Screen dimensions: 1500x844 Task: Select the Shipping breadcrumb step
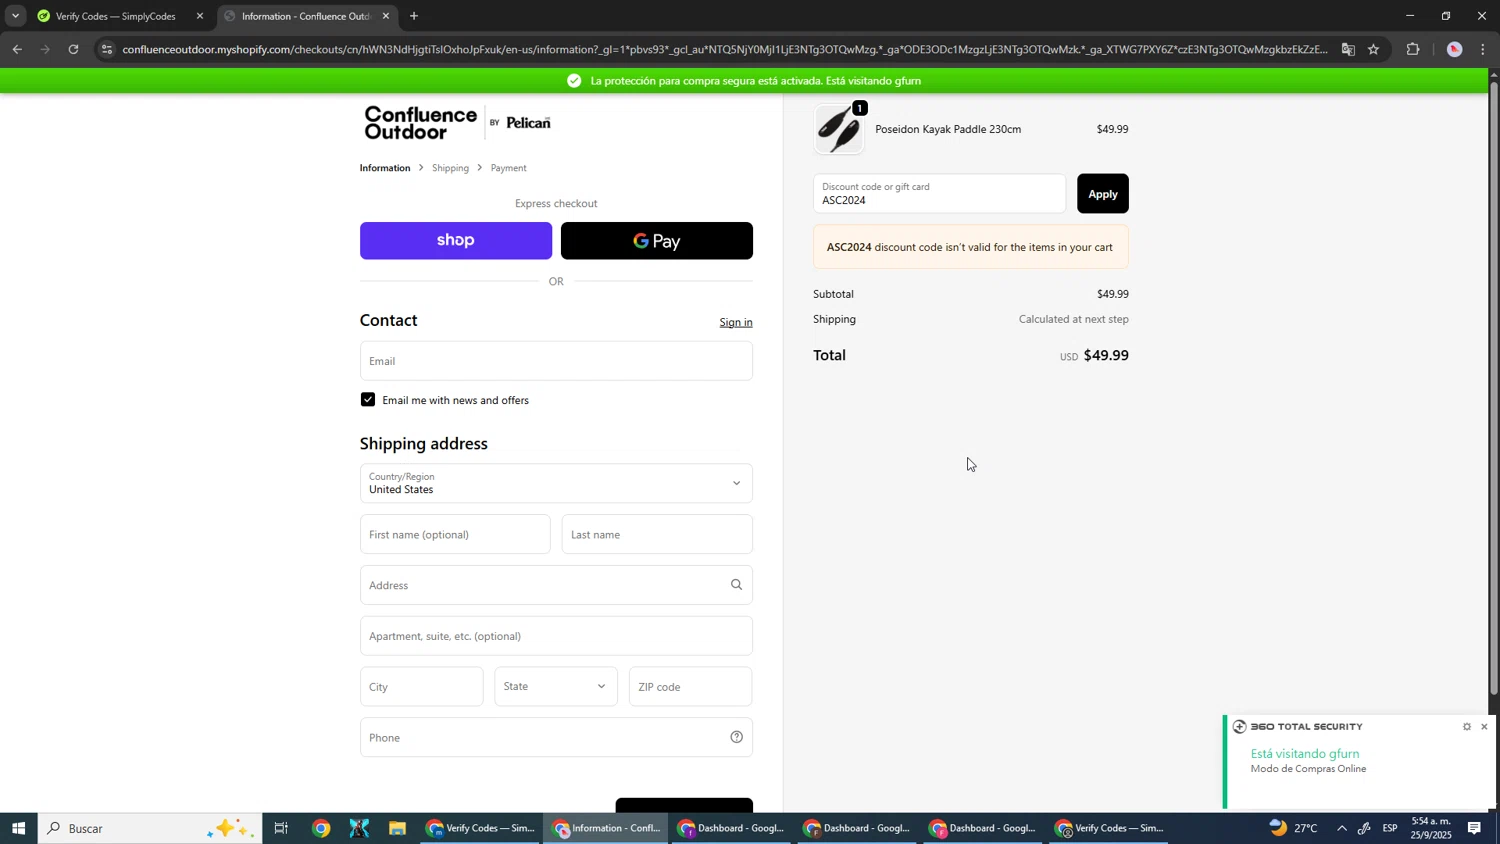pos(450,168)
